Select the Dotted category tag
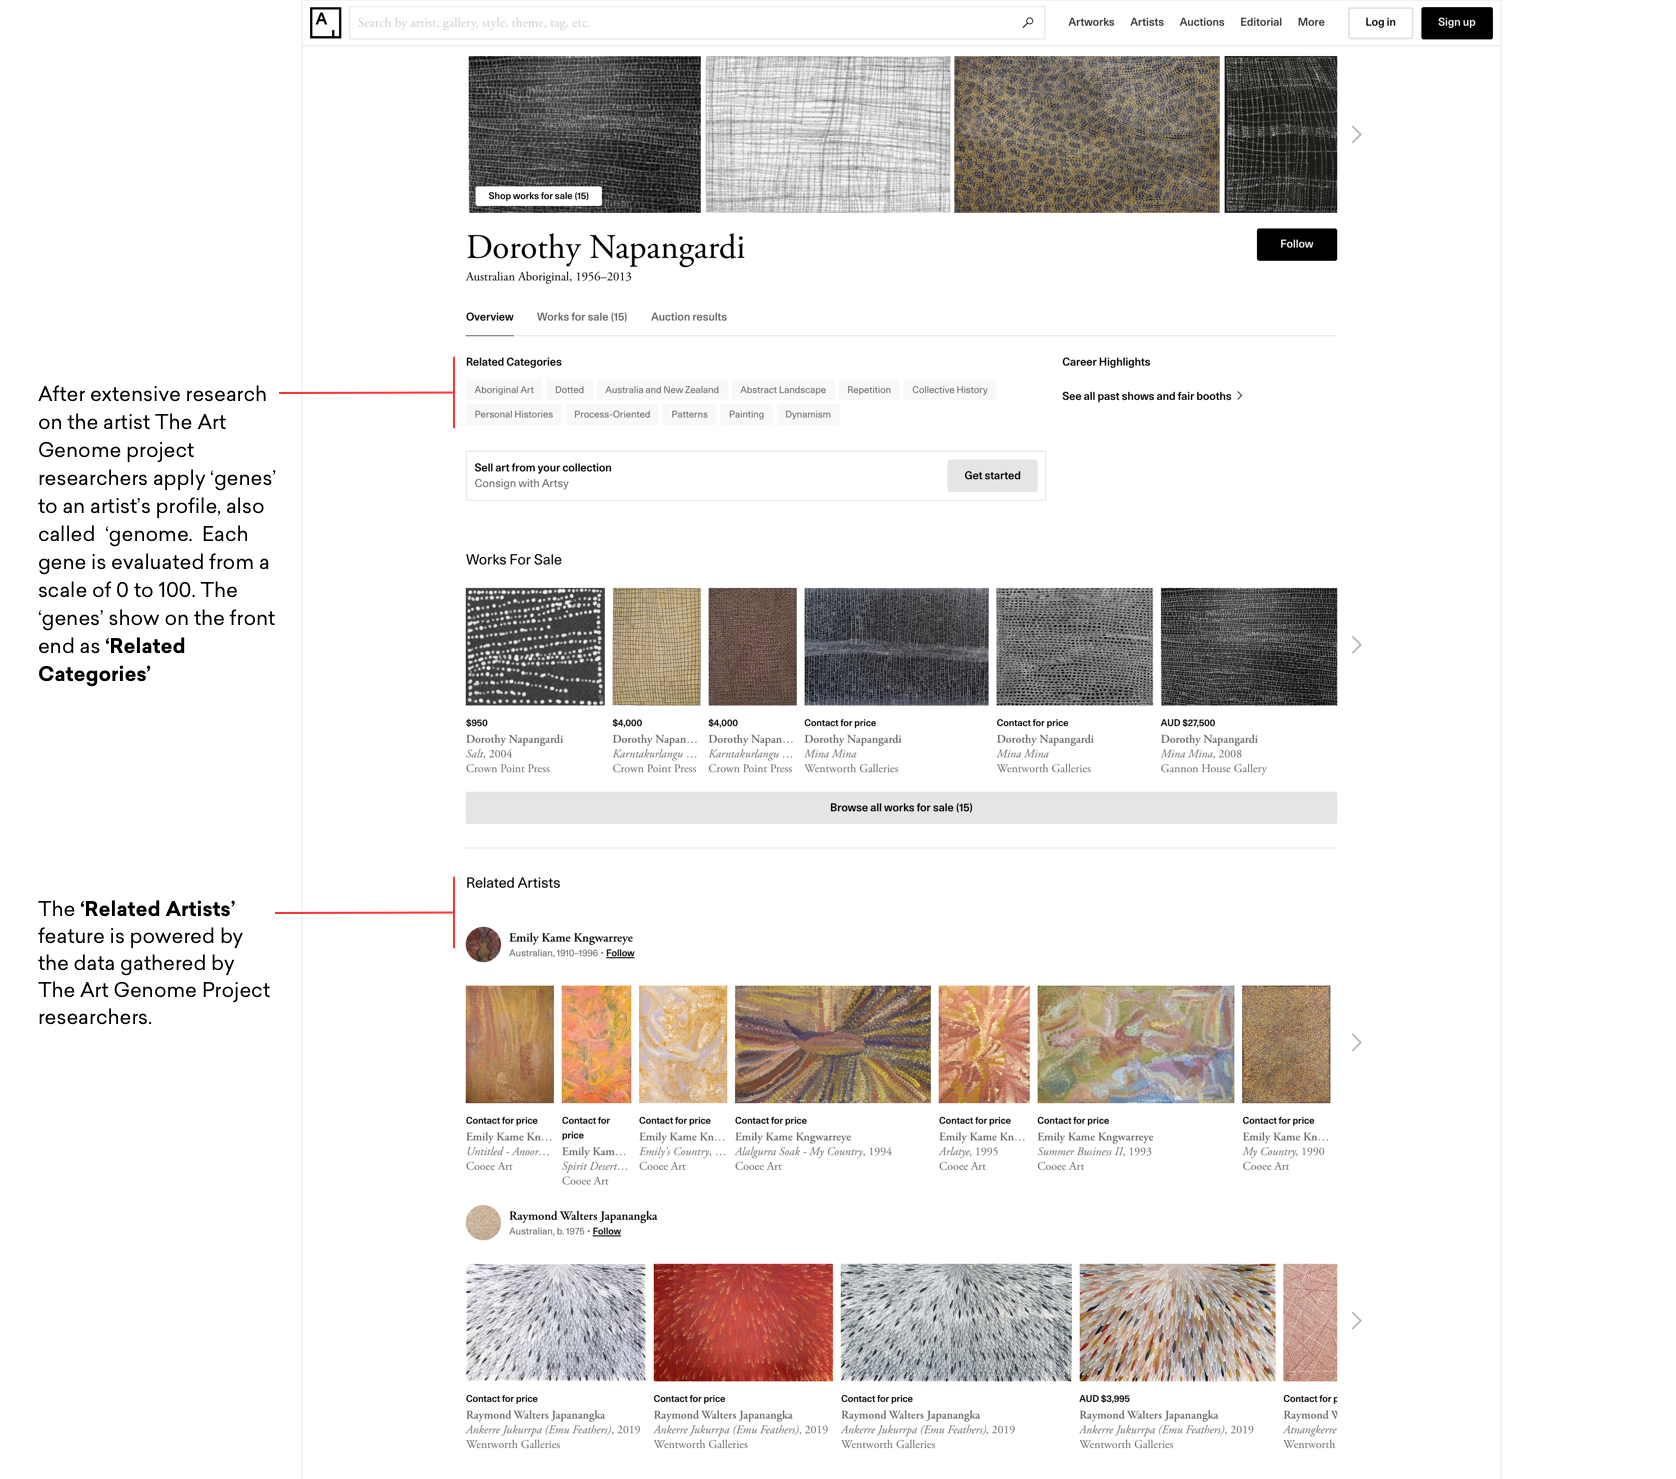1676x1479 pixels. (569, 390)
